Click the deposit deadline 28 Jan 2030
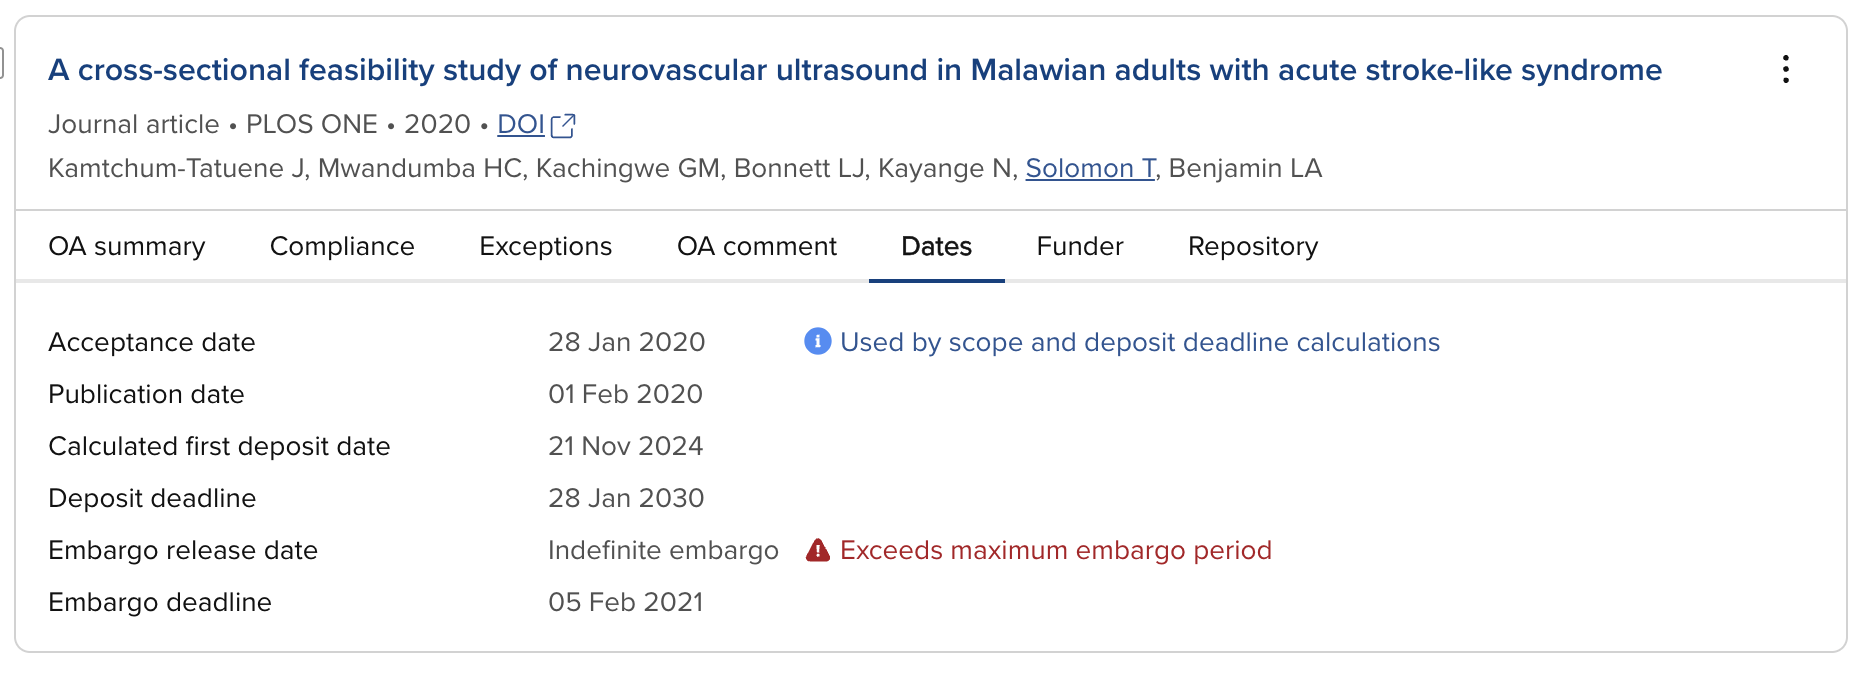Image resolution: width=1866 pixels, height=674 pixels. pyautogui.click(x=626, y=498)
